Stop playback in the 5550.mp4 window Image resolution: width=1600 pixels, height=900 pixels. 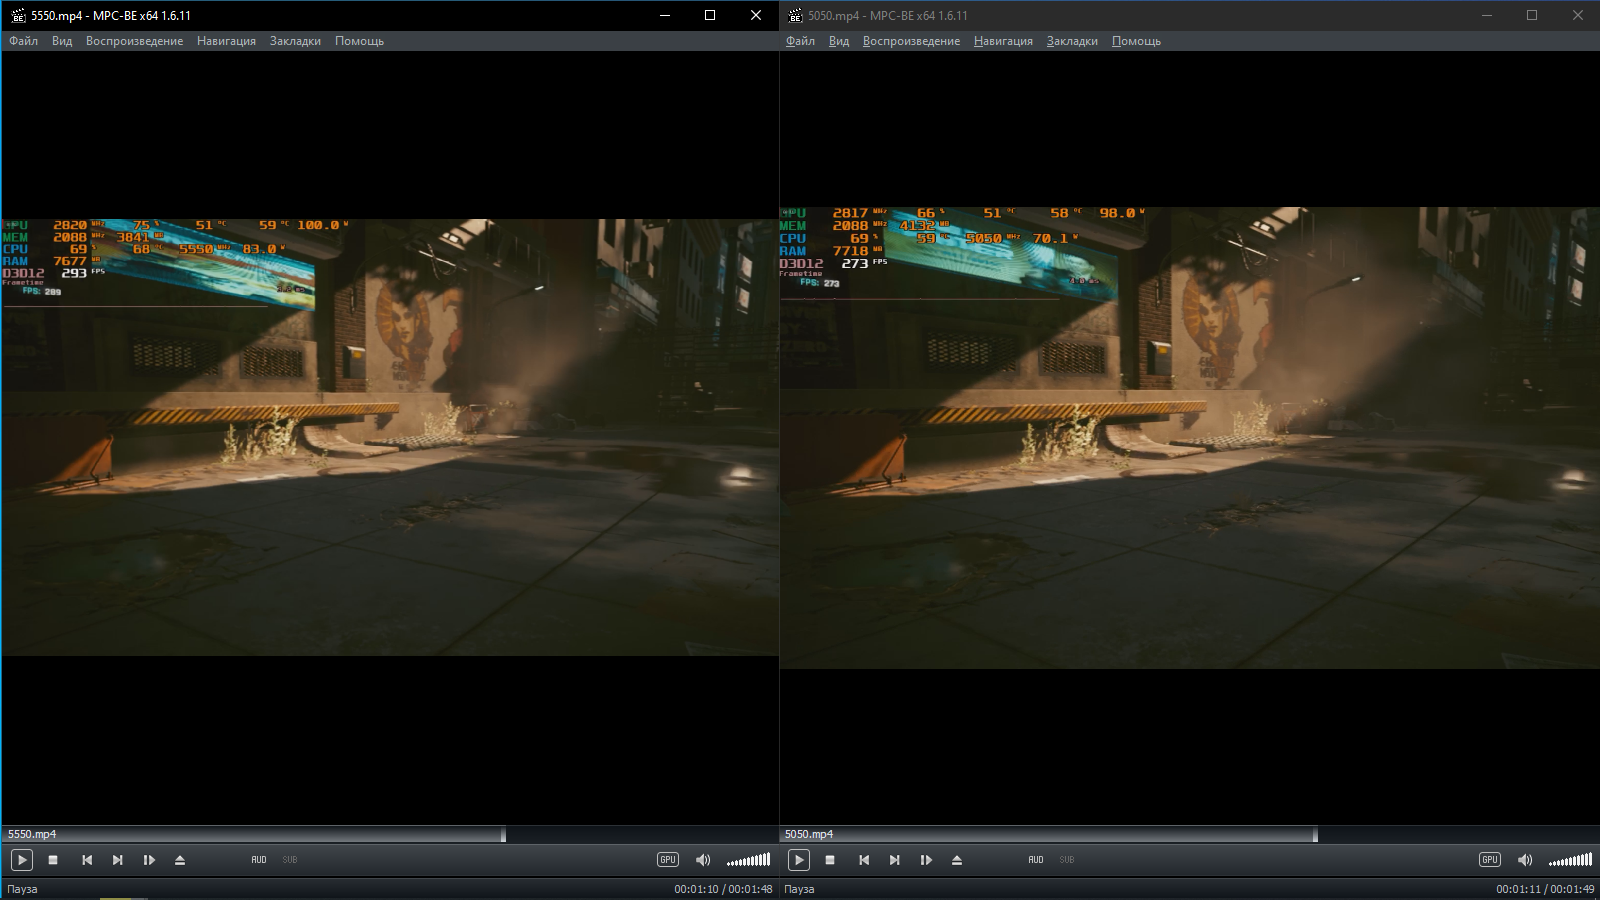(53, 860)
